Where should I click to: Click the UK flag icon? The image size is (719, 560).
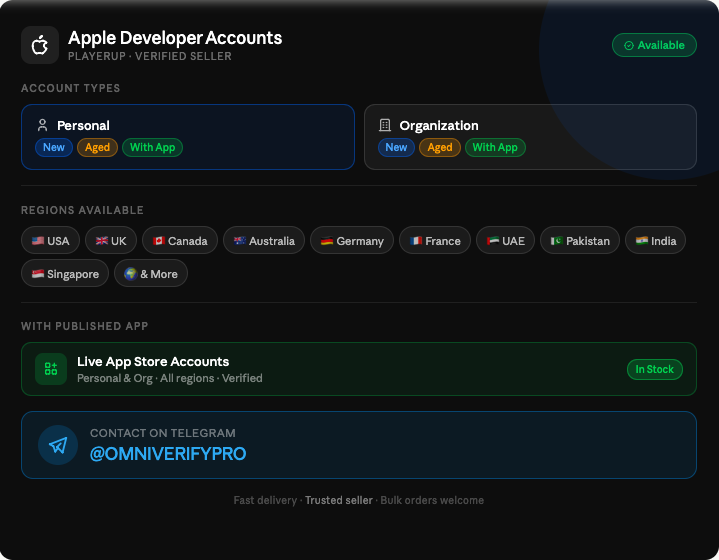(102, 241)
